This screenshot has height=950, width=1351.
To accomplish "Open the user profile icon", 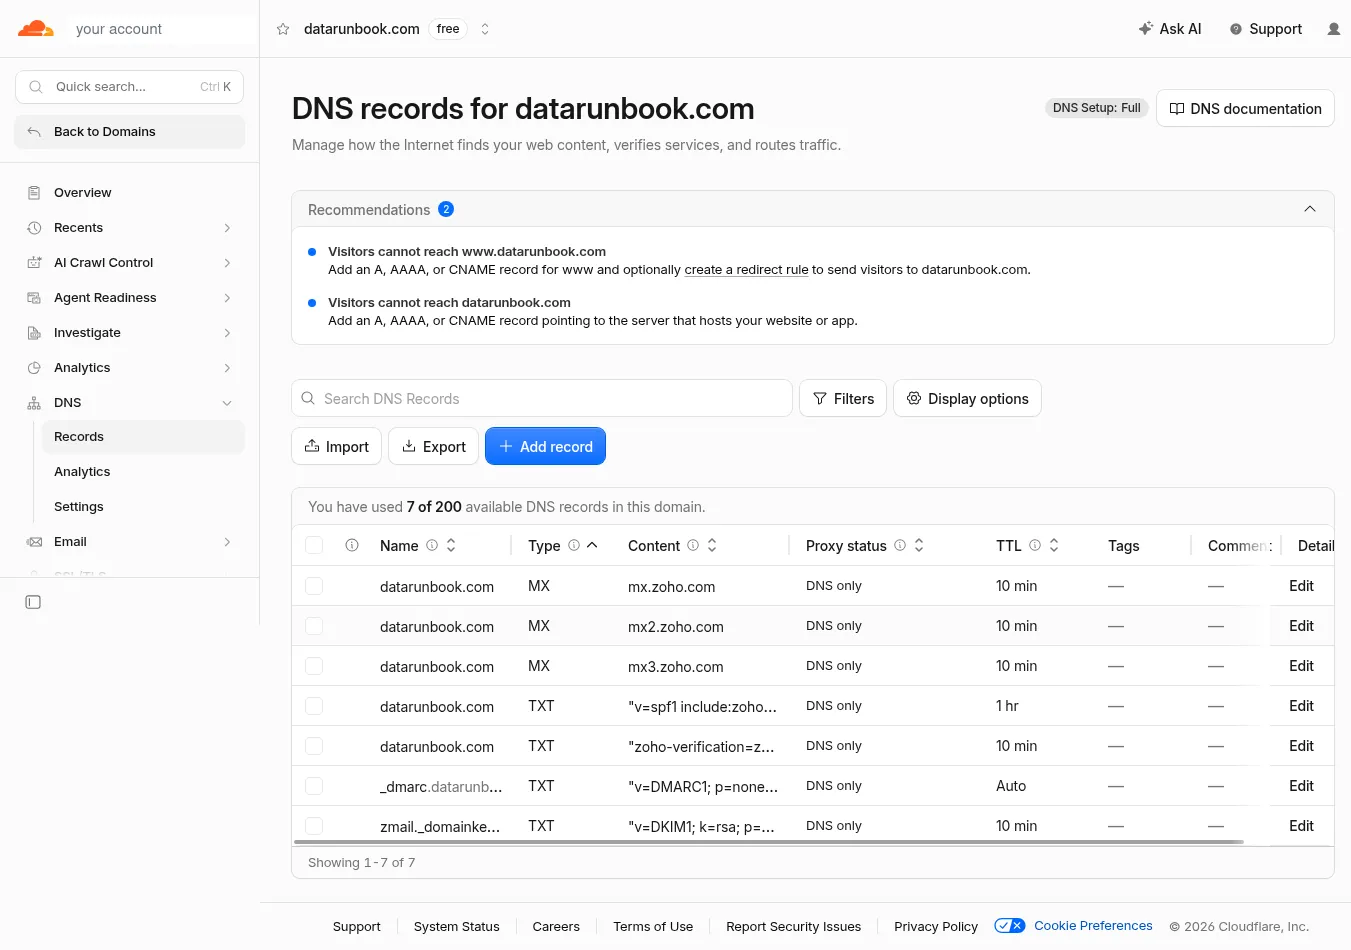I will (1333, 29).
